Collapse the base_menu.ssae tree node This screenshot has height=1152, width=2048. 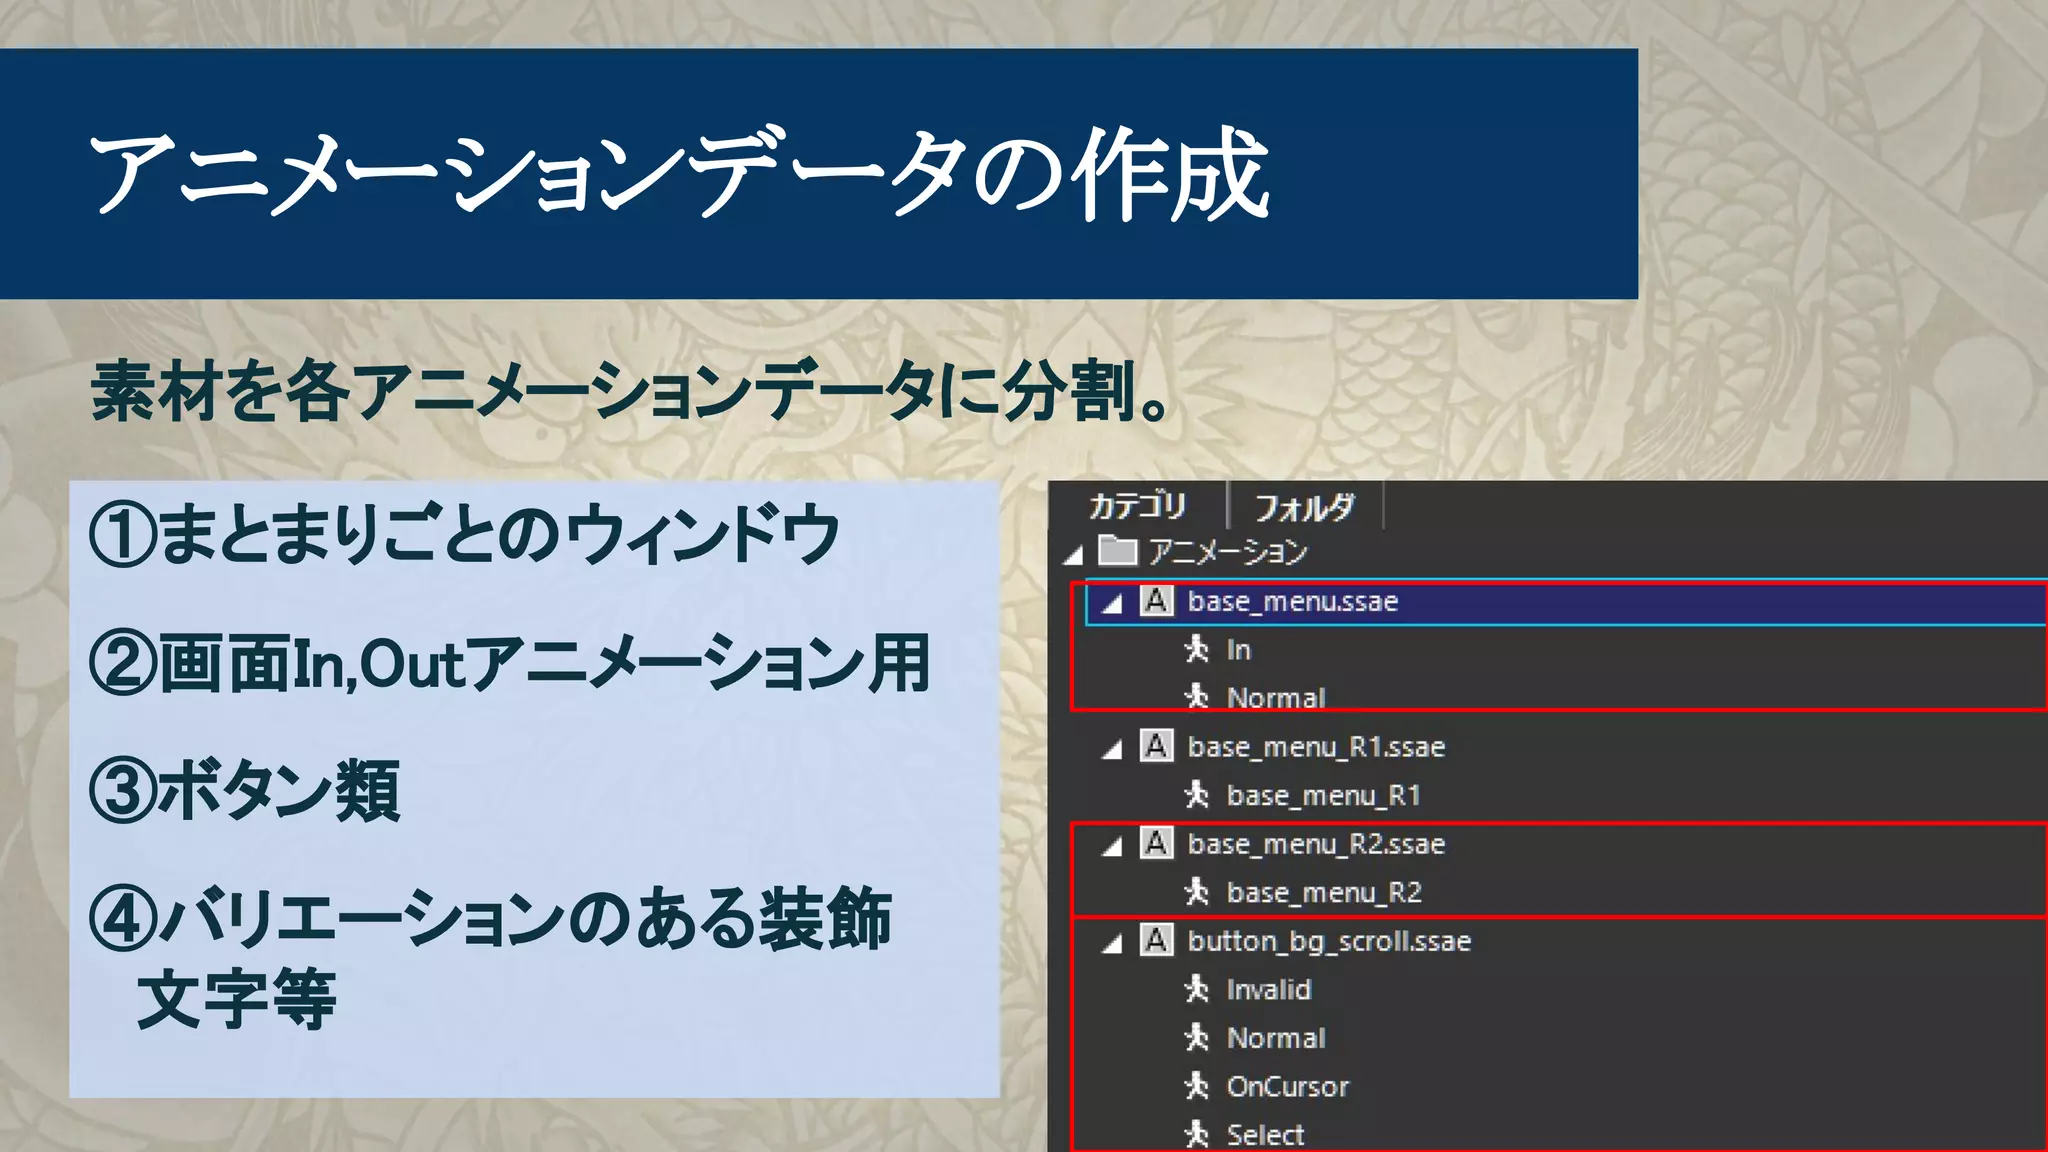[x=1112, y=604]
